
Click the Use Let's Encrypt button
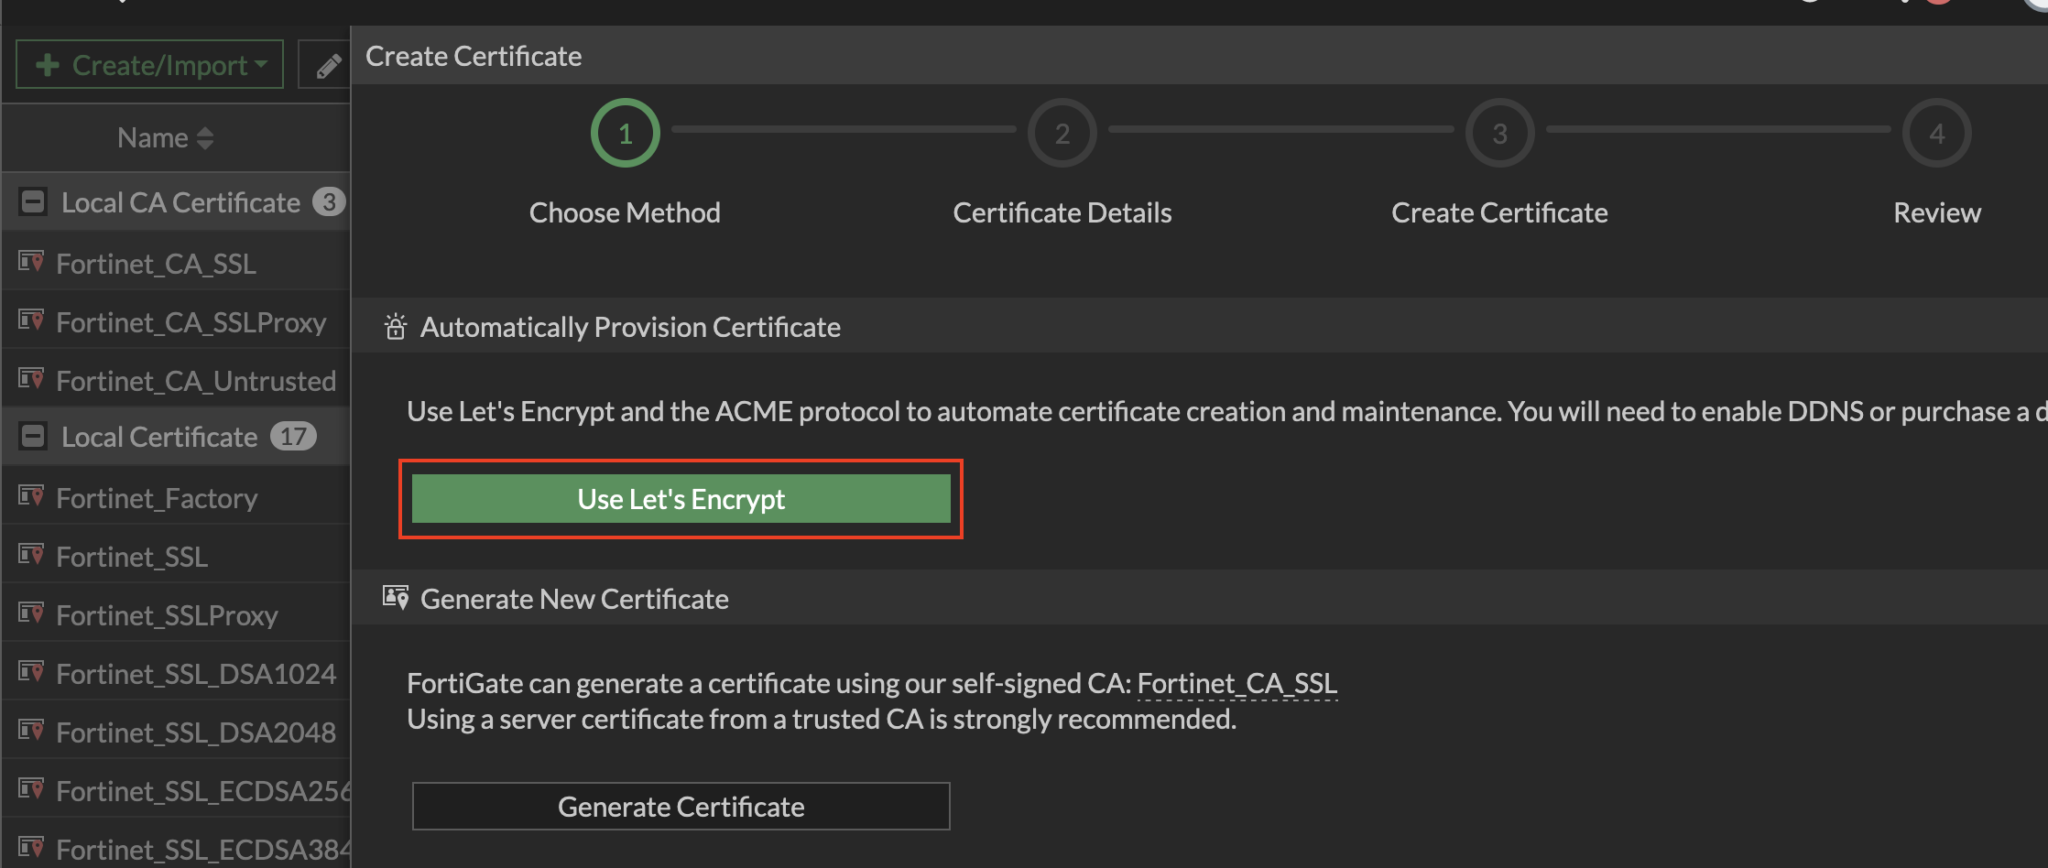[681, 499]
